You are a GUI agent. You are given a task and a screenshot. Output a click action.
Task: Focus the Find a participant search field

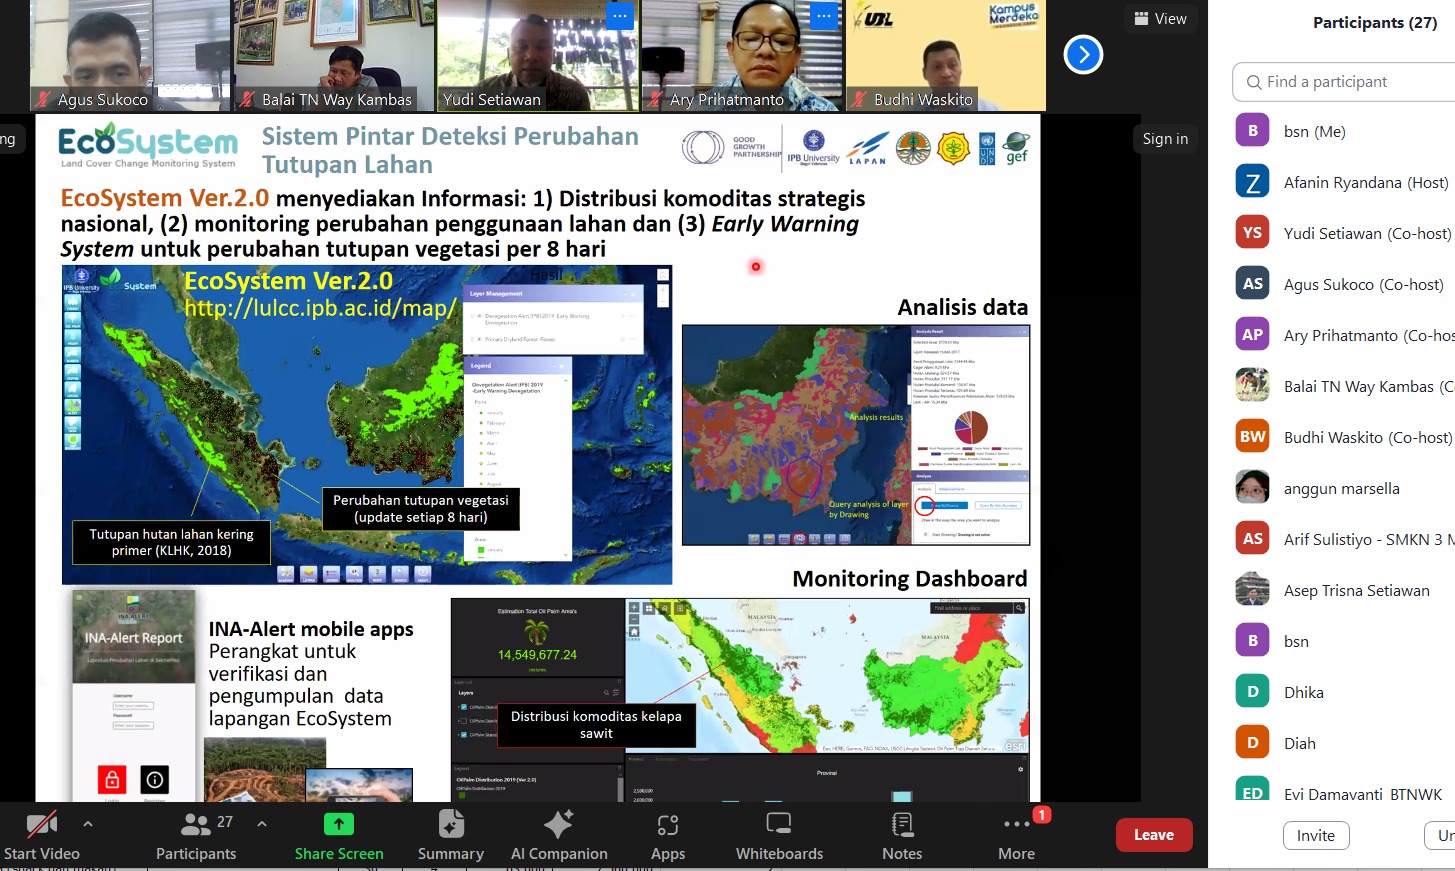(1344, 82)
